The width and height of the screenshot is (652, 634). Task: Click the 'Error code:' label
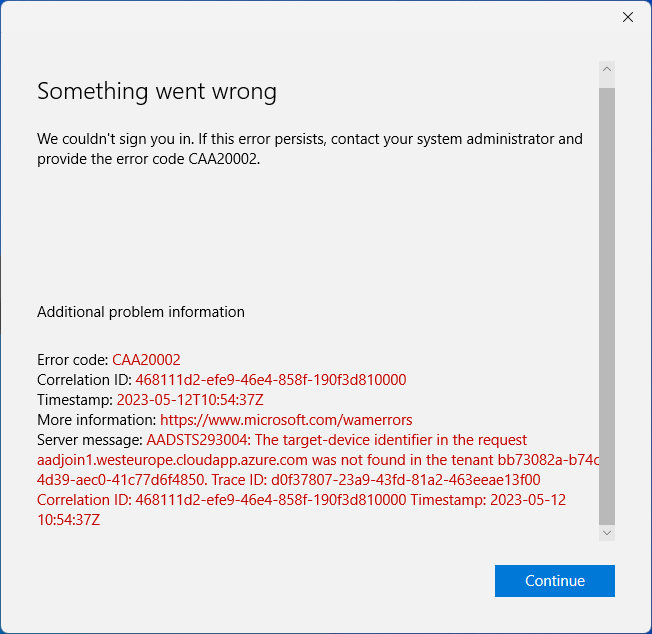(73, 360)
